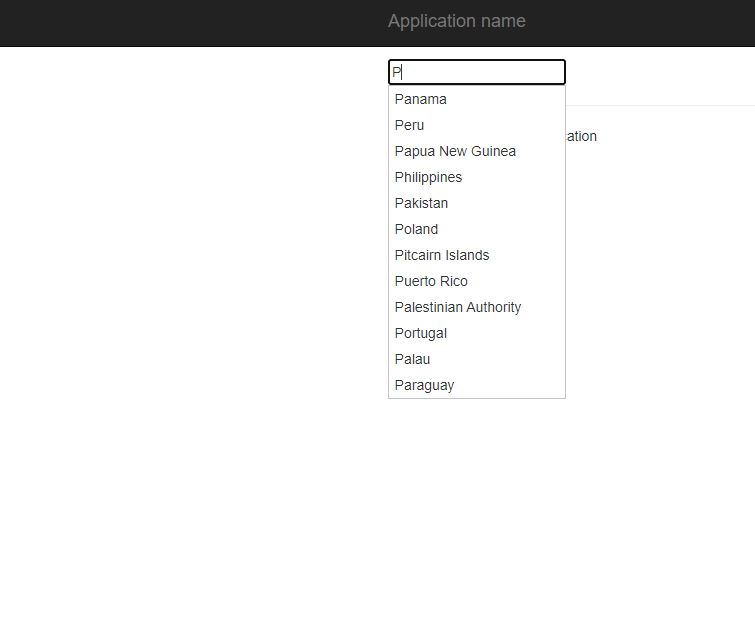The width and height of the screenshot is (755, 630).
Task: Choose Puerto Rico from the list
Action: tap(477, 281)
